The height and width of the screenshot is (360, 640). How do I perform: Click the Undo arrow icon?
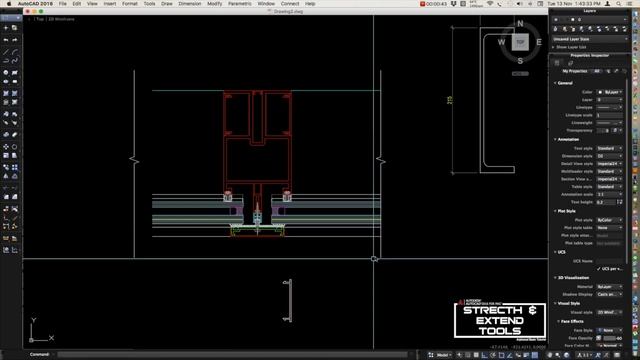point(6,40)
